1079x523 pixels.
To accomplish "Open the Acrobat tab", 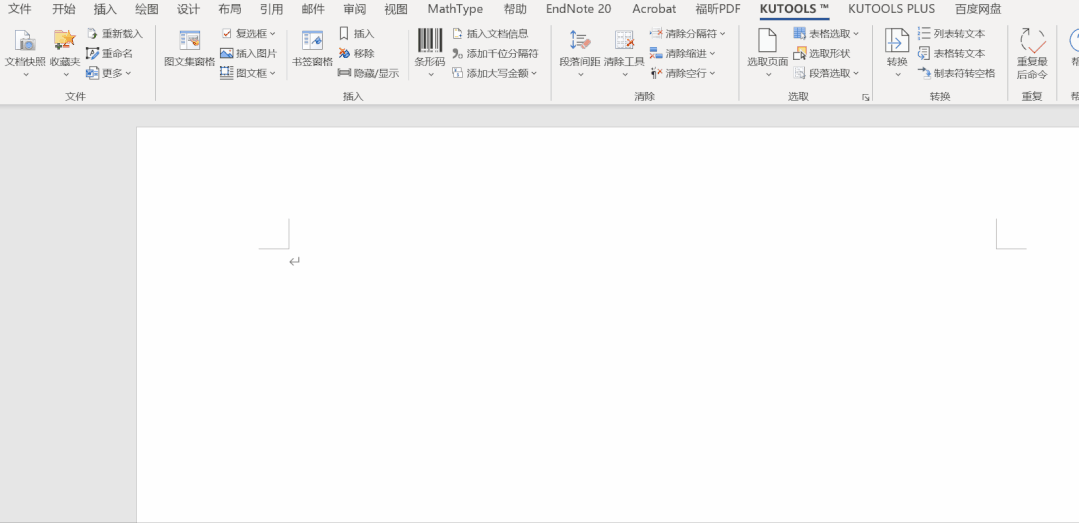I will pyautogui.click(x=654, y=9).
